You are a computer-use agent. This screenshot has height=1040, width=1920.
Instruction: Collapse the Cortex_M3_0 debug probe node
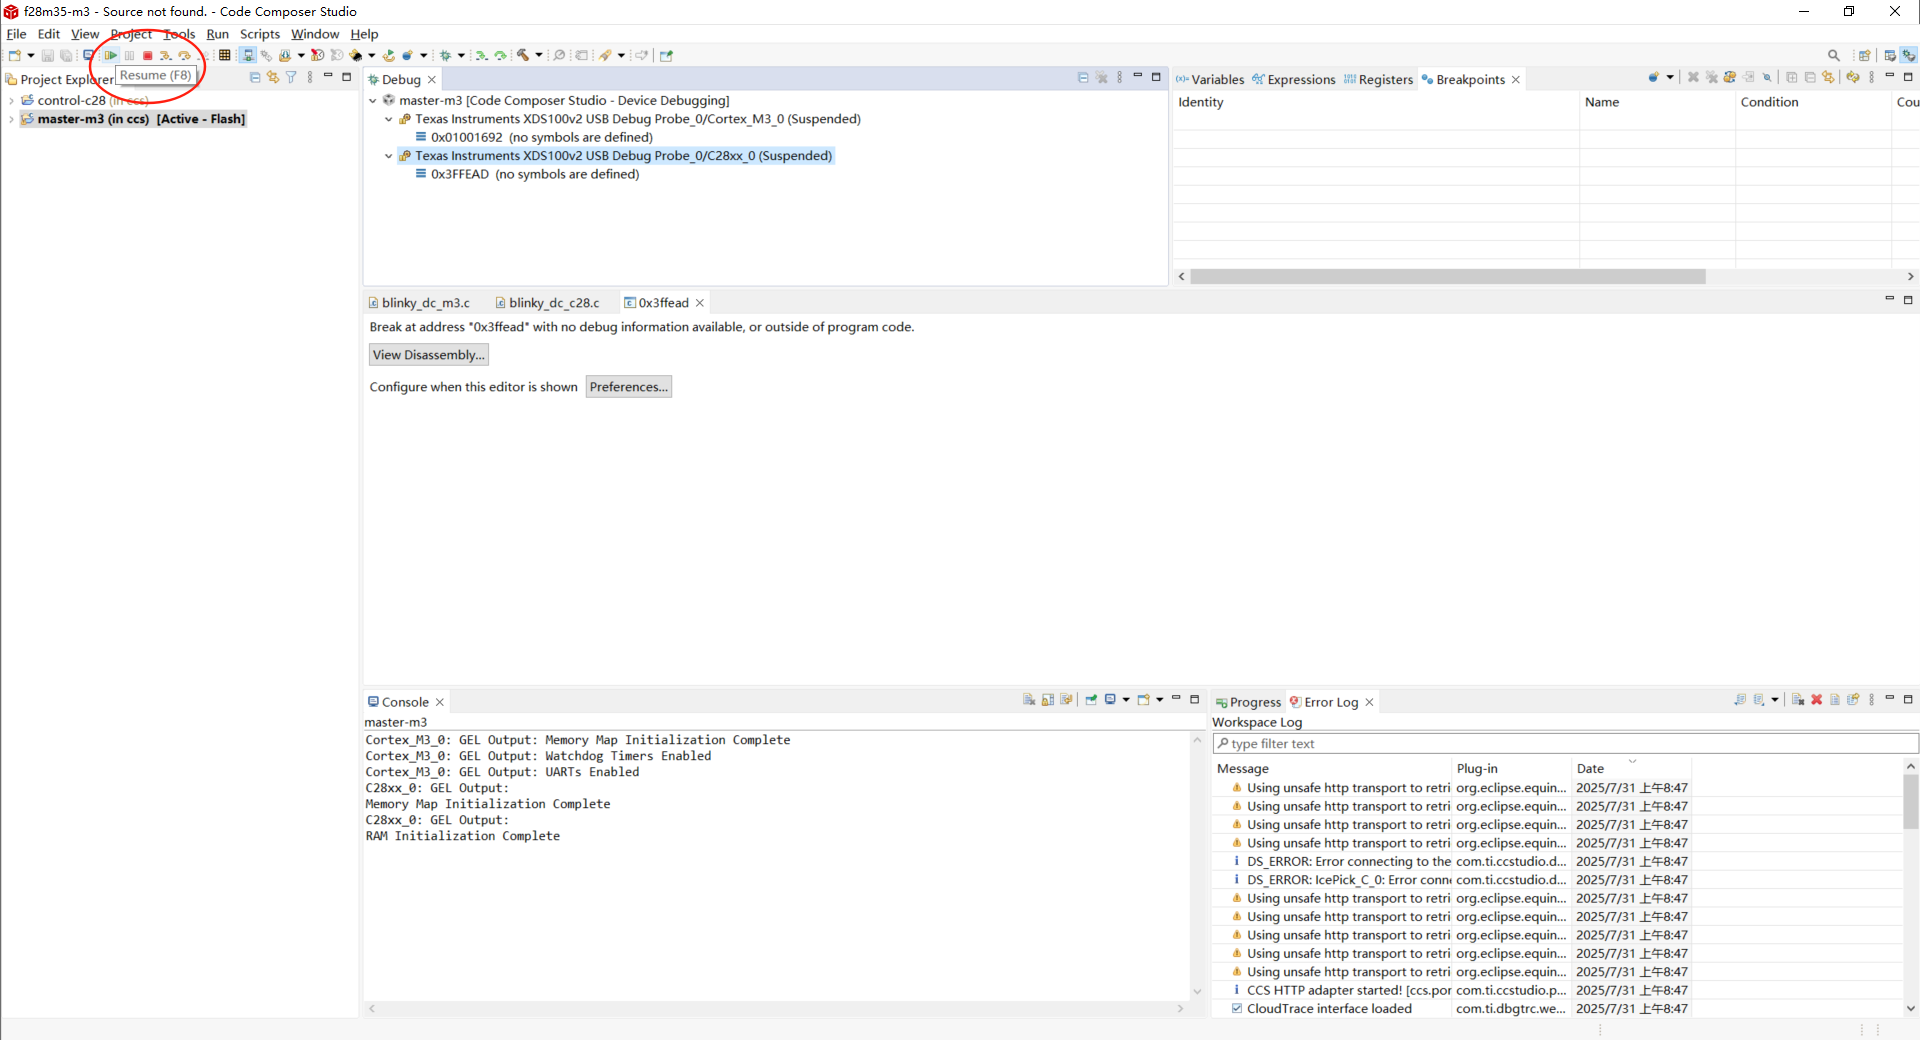pyautogui.click(x=389, y=119)
